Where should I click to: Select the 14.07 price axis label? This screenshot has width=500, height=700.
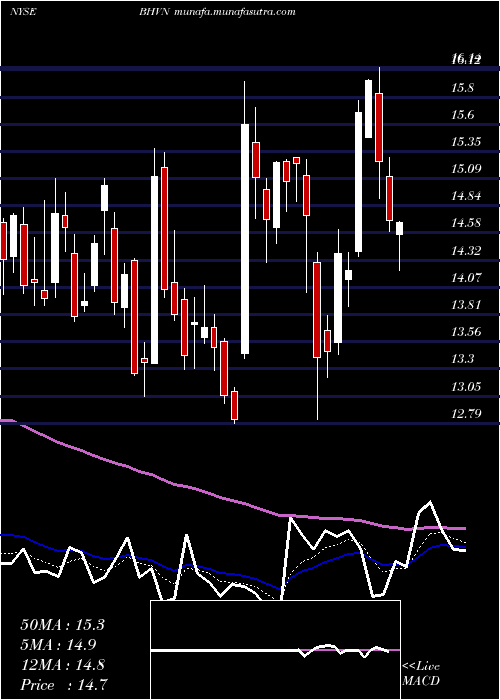[466, 278]
